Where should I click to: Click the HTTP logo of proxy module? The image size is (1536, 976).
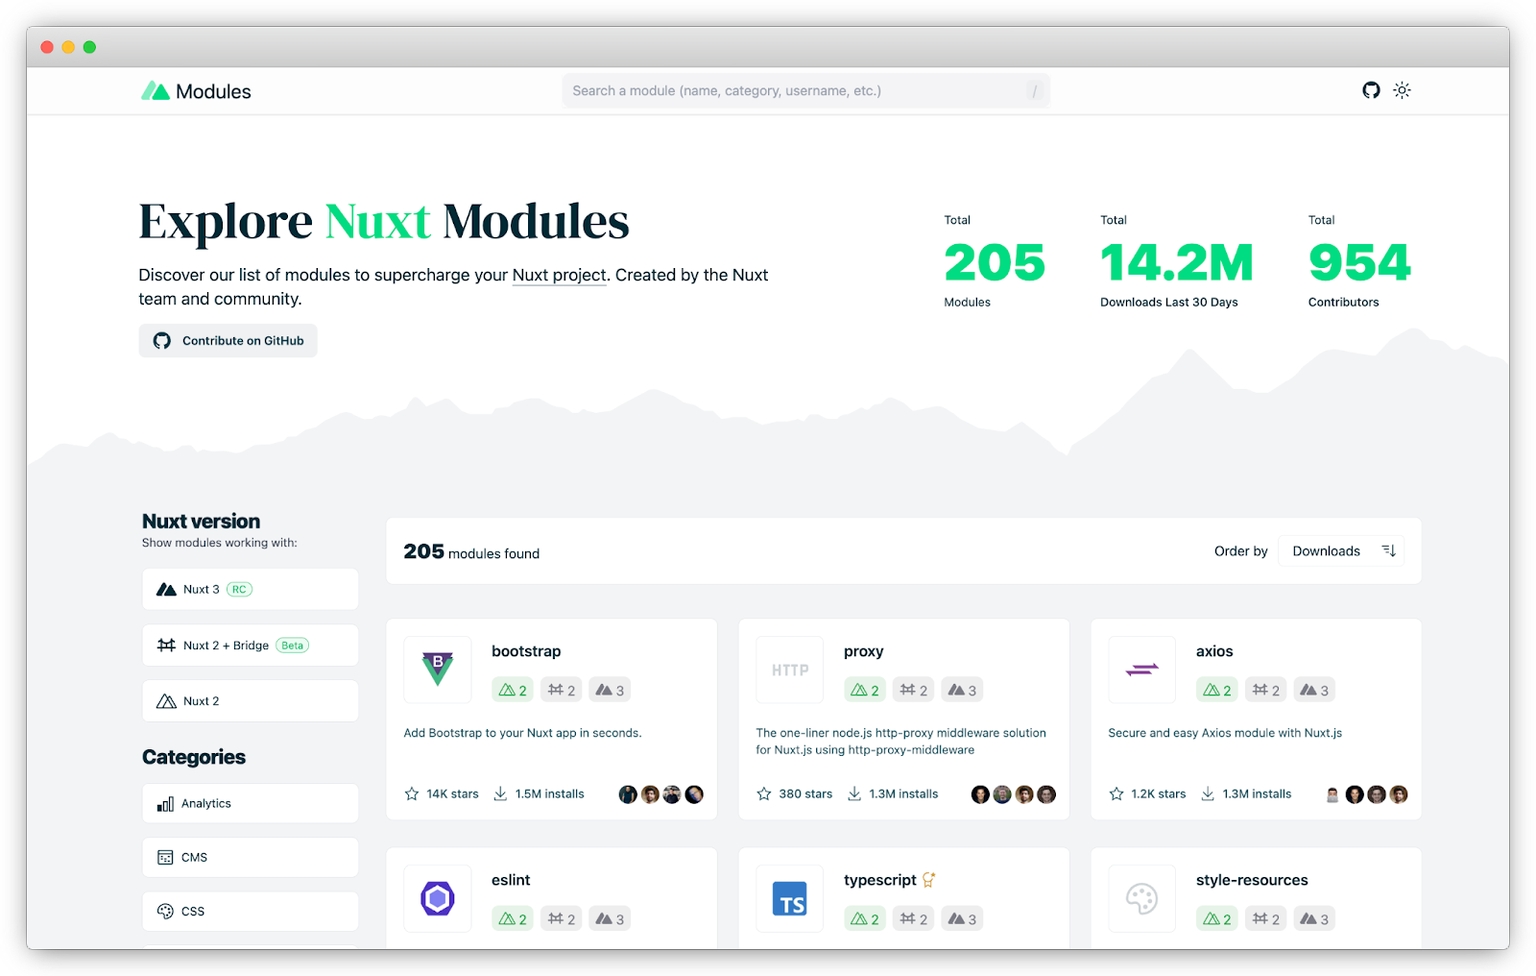pyautogui.click(x=790, y=669)
